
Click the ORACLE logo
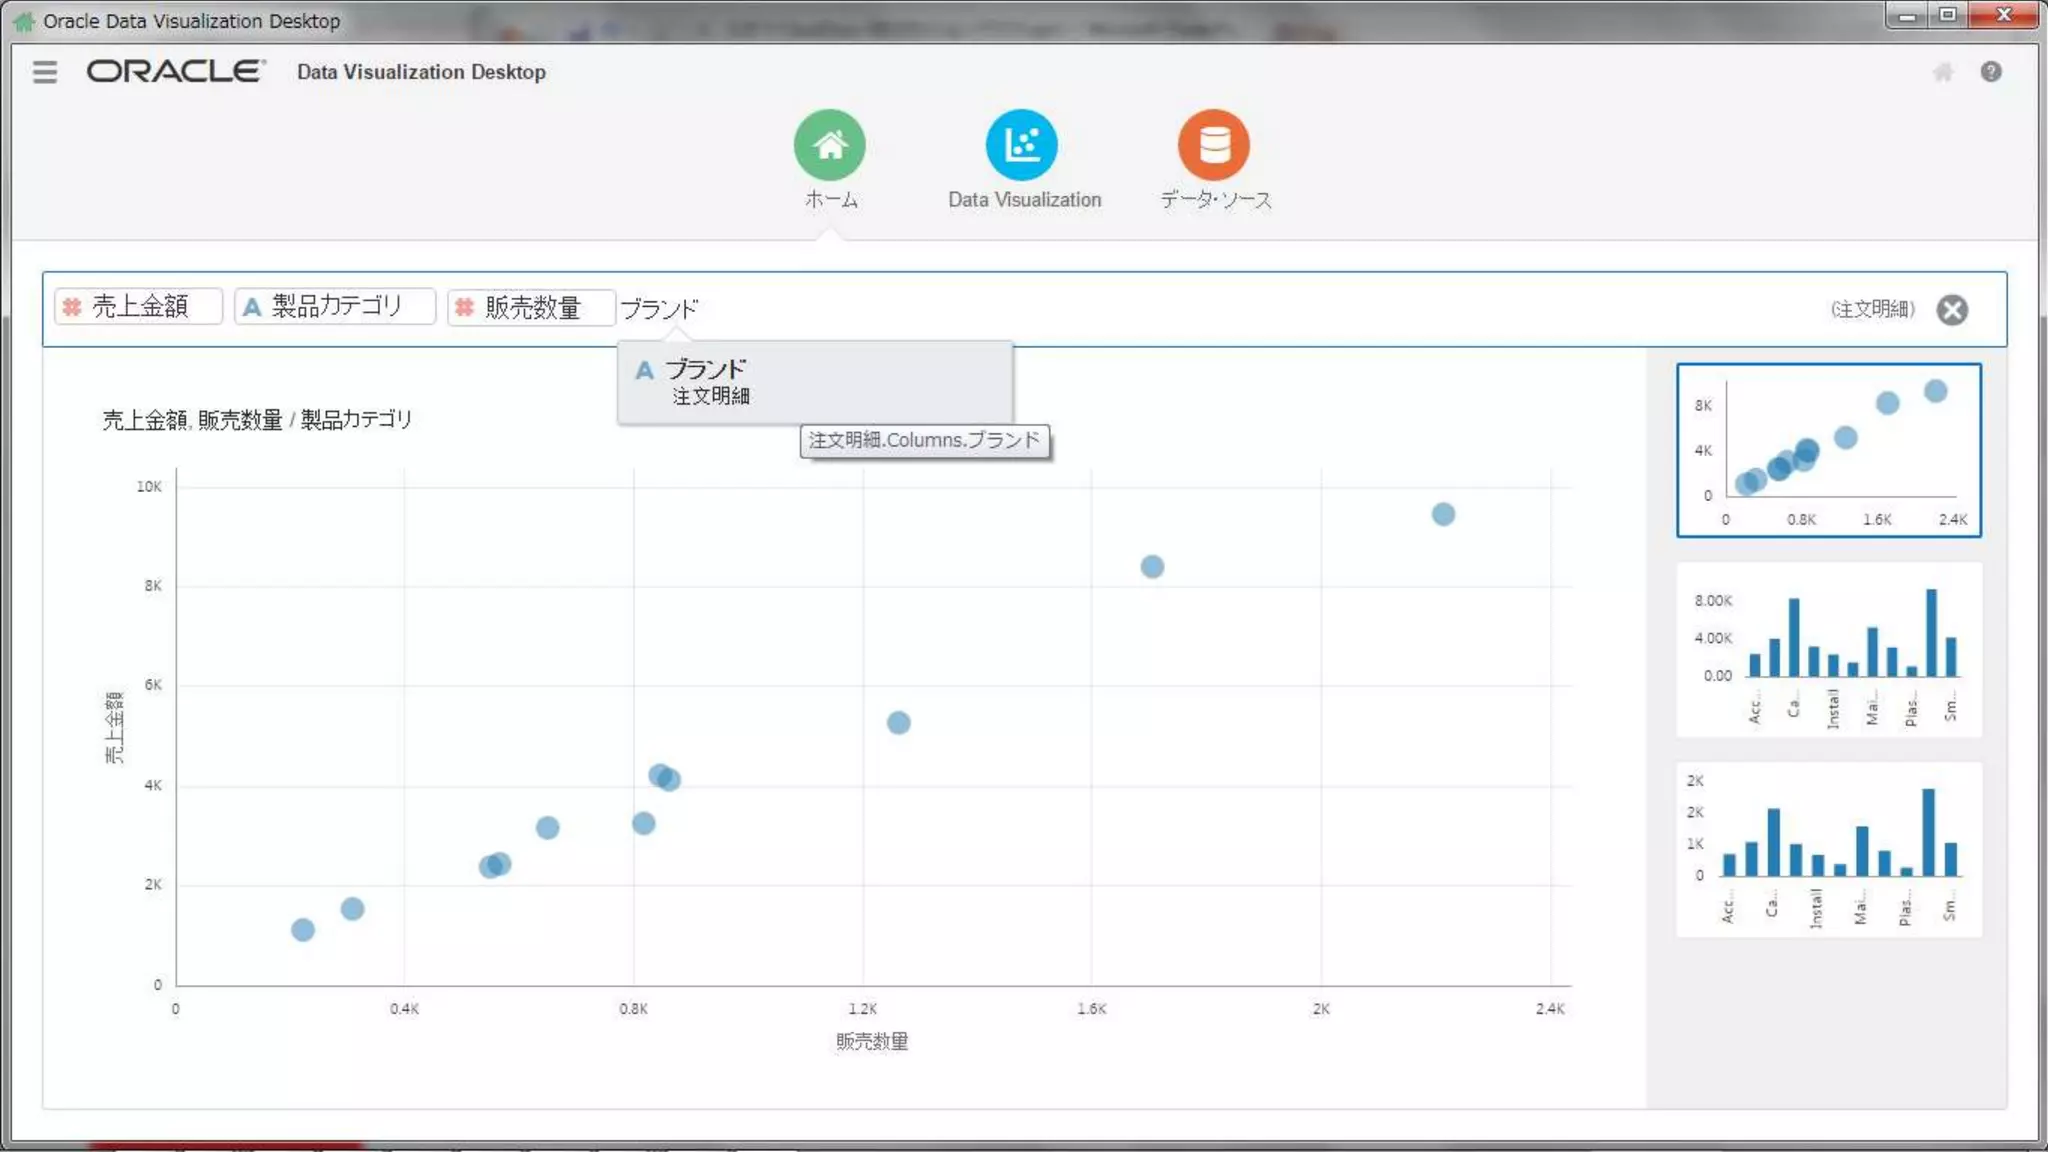[x=176, y=71]
